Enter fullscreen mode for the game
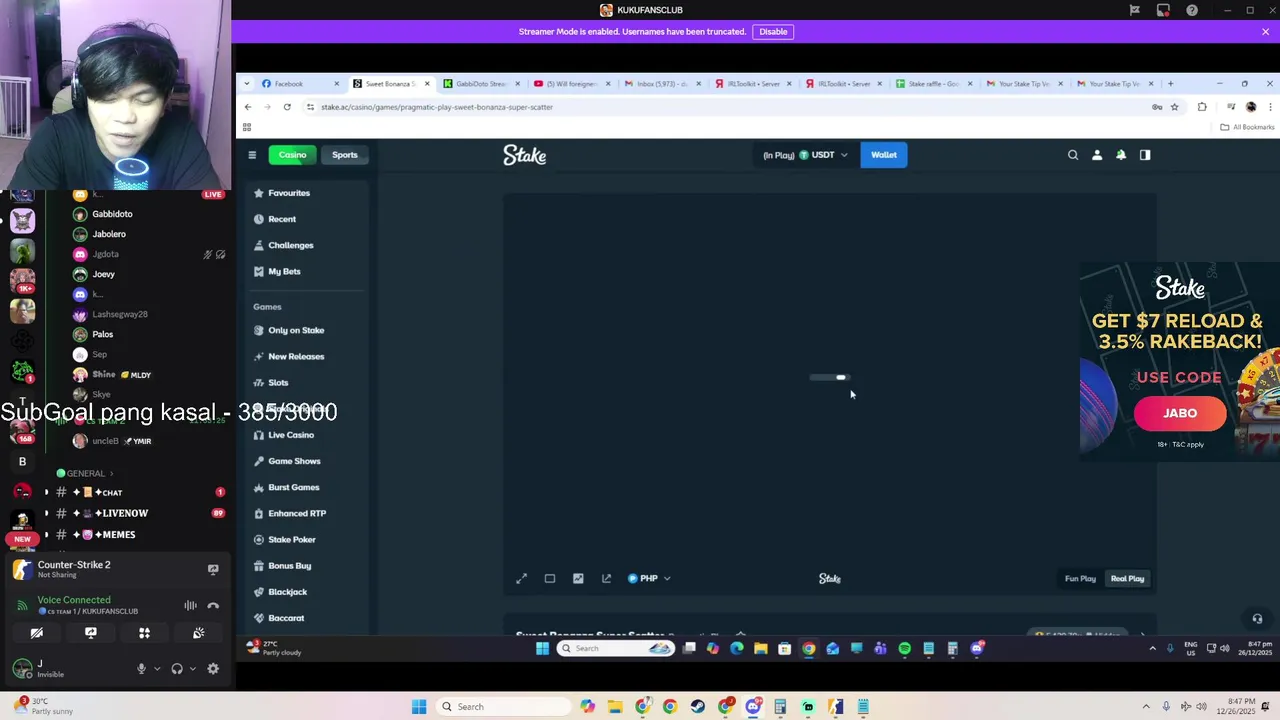The image size is (1280, 720). click(521, 578)
